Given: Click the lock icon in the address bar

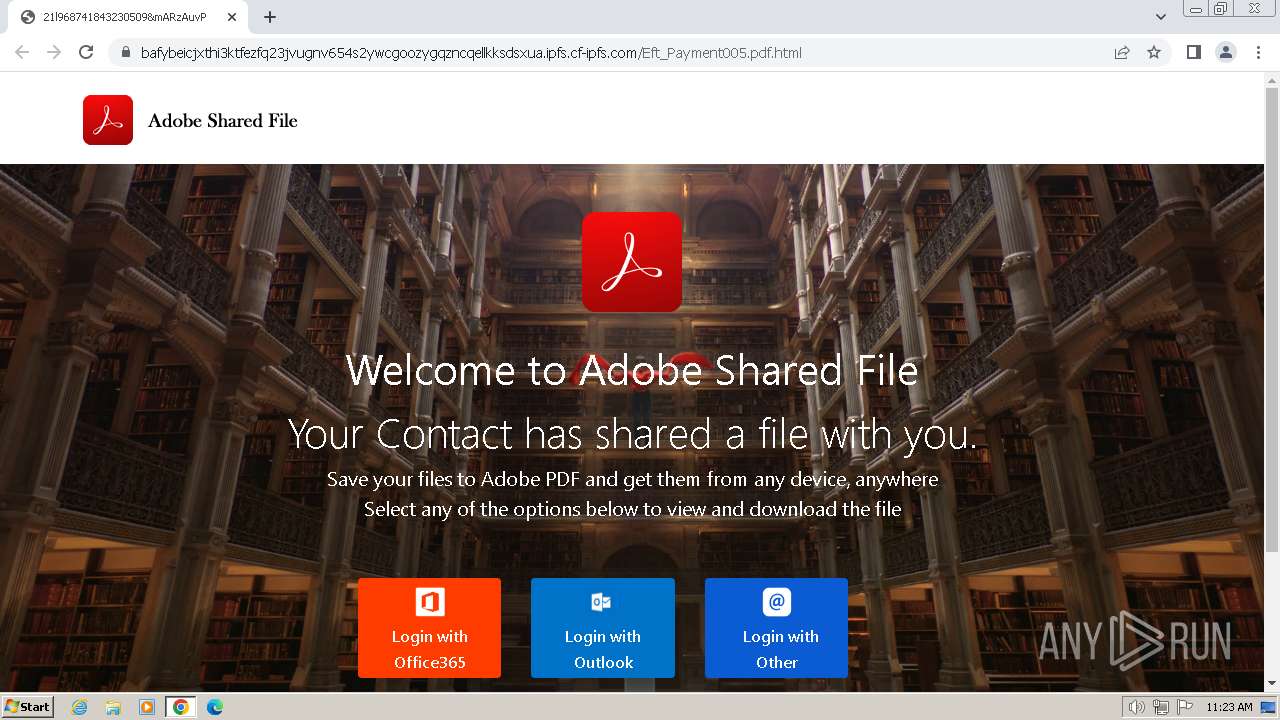Looking at the screenshot, I should pyautogui.click(x=125, y=53).
